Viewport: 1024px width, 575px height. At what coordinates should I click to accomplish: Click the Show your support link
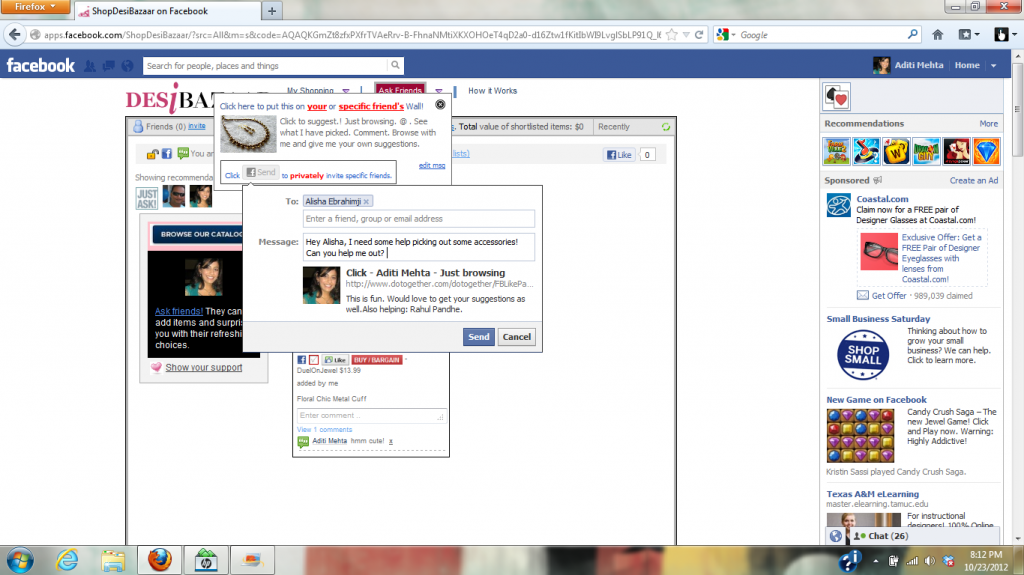(x=204, y=367)
